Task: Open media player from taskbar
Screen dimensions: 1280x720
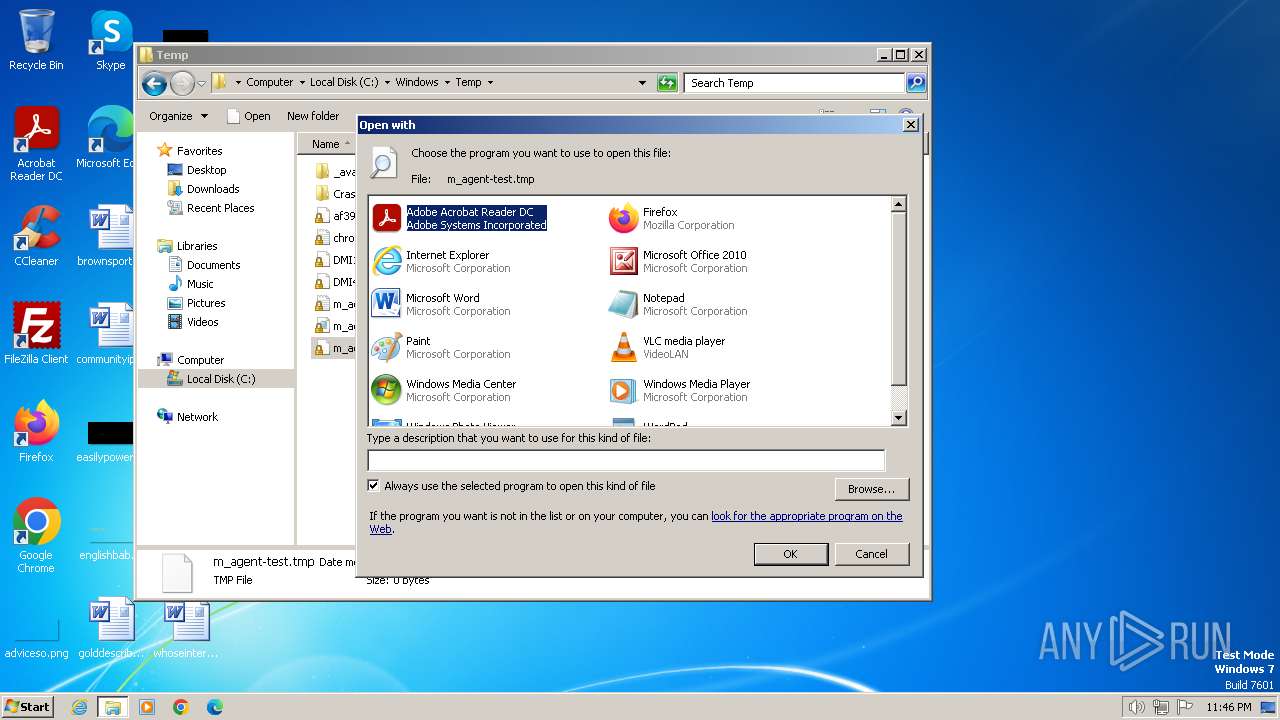Action: [147, 707]
